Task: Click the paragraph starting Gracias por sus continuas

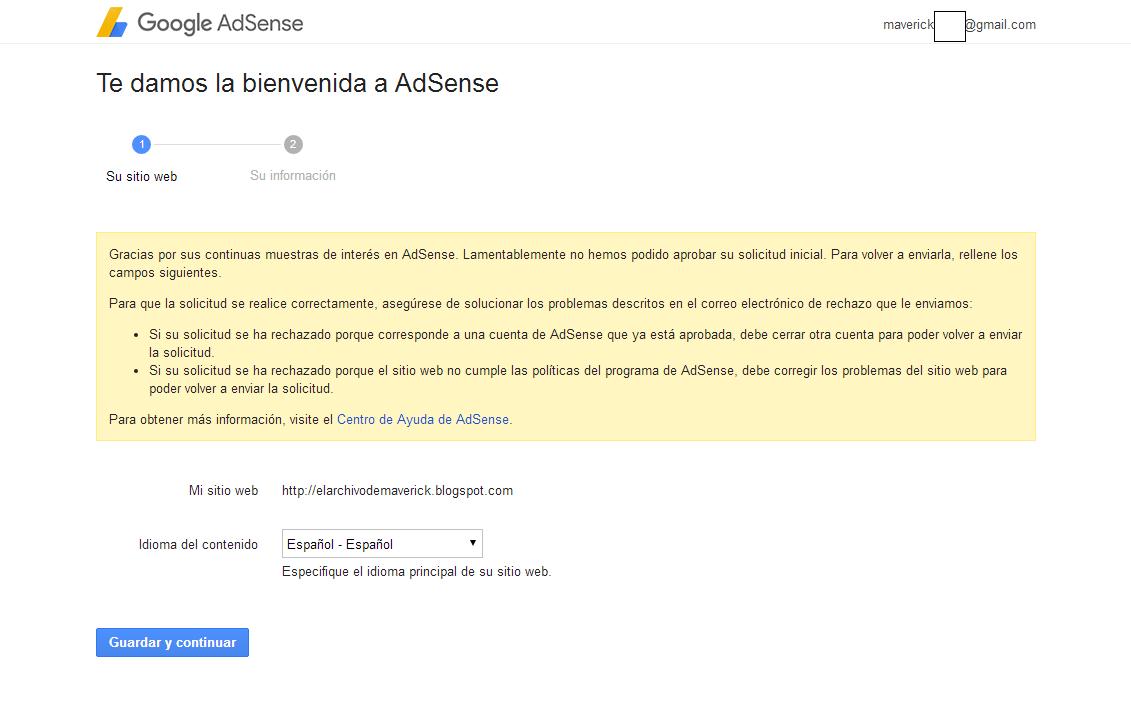Action: tap(563, 263)
